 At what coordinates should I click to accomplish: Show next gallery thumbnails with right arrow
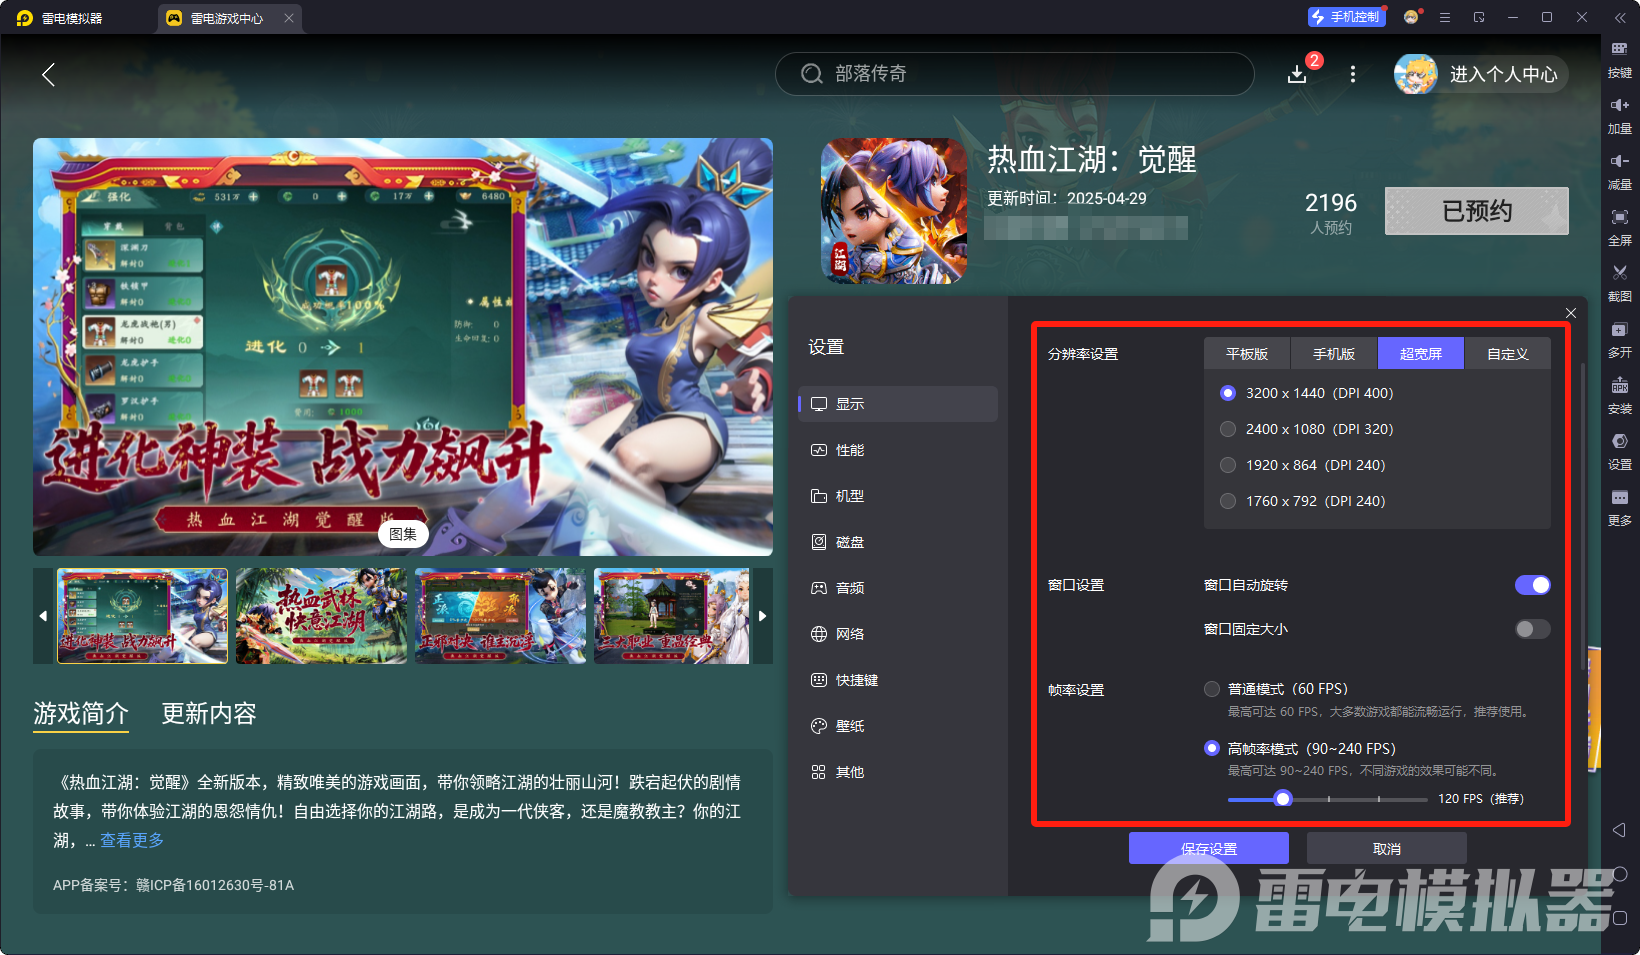click(762, 616)
